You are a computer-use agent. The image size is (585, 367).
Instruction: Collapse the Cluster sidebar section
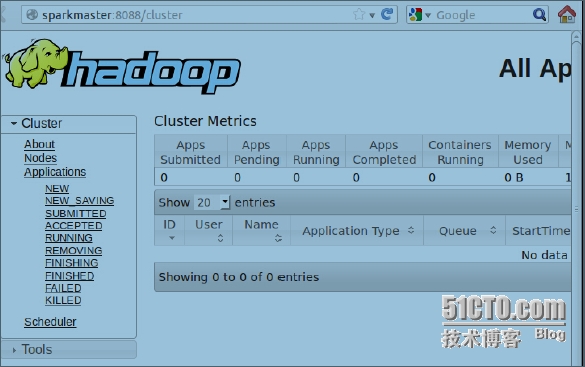(x=69, y=123)
